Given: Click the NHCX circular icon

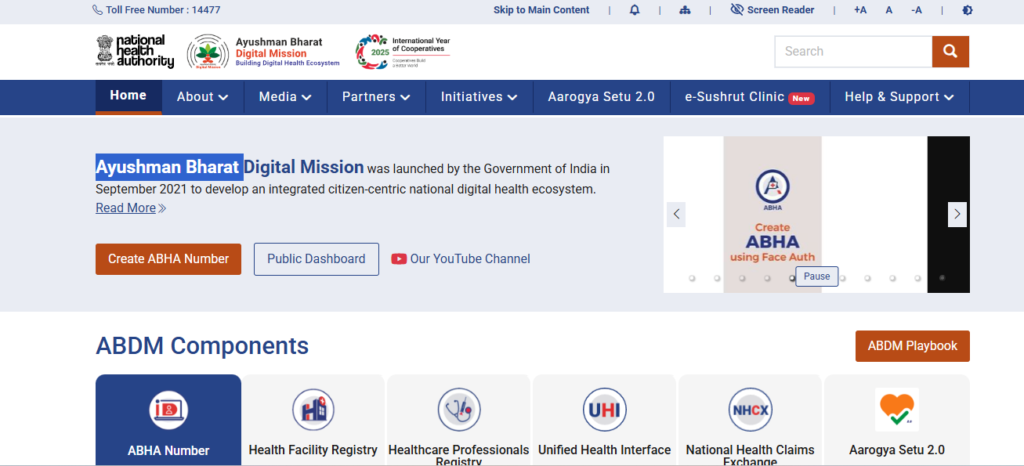Looking at the screenshot, I should (750, 410).
